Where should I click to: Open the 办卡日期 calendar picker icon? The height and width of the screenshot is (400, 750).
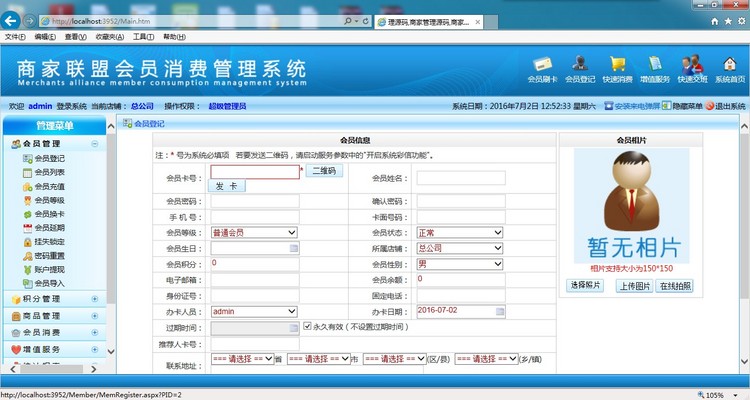coord(500,311)
